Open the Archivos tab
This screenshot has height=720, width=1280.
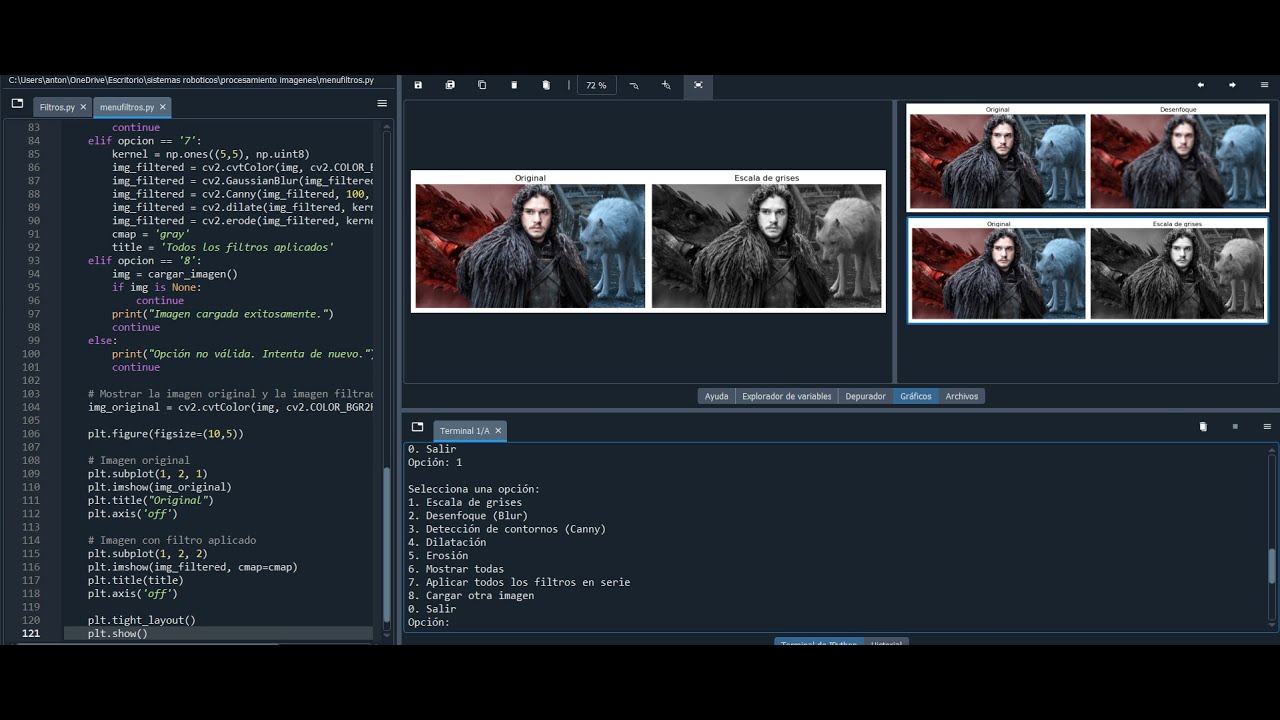962,396
